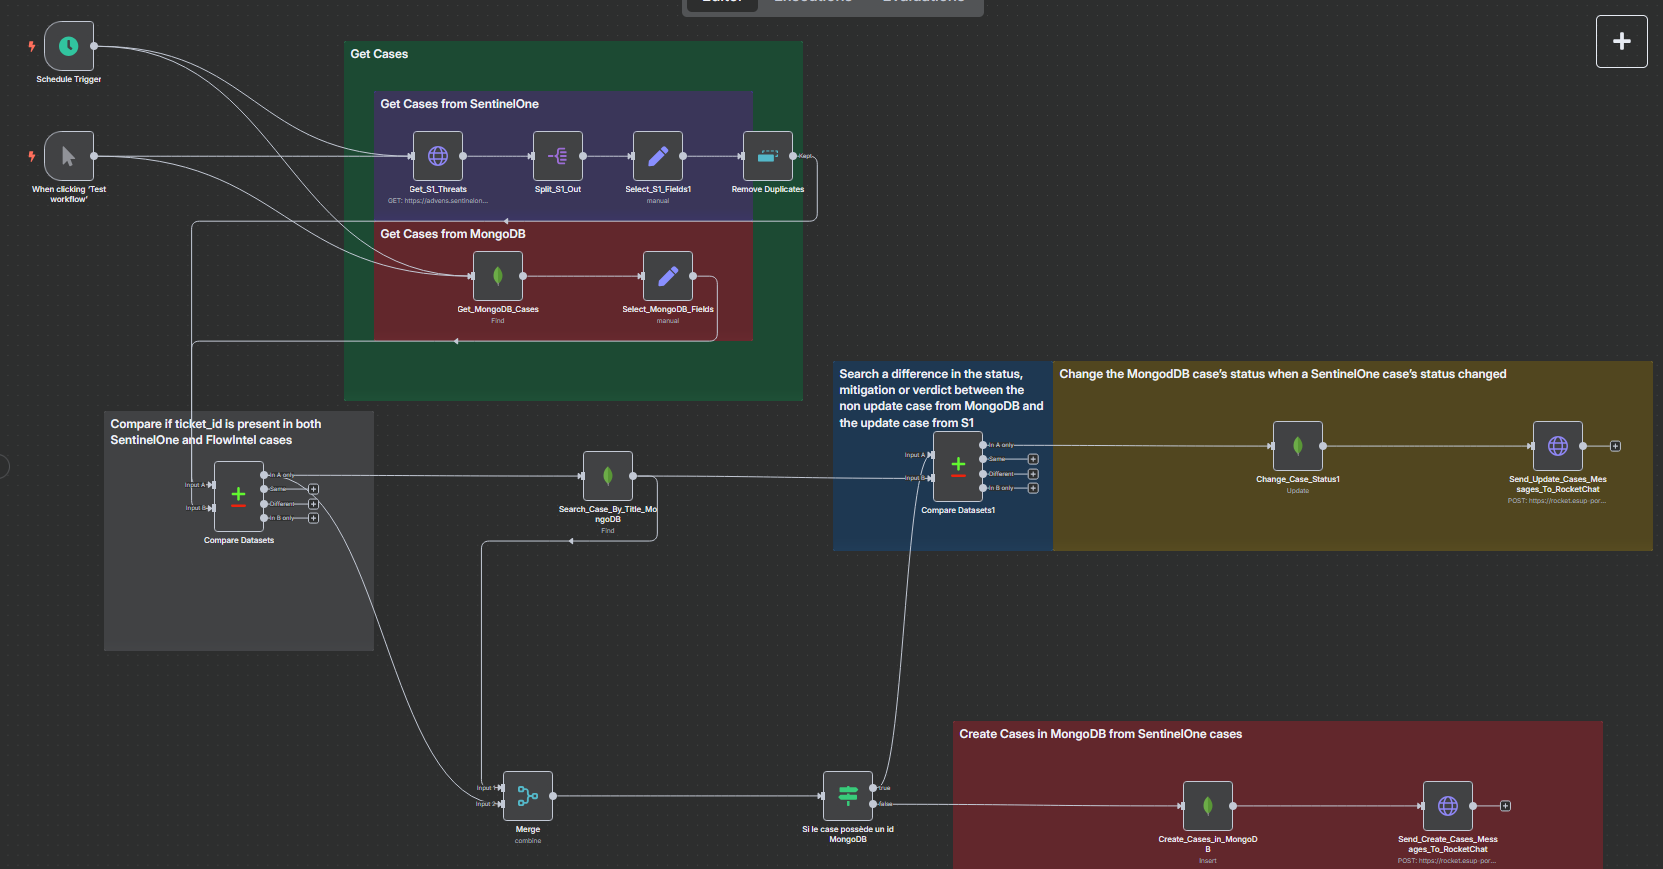Open the Select_S1_Fields1 edit node
Image resolution: width=1663 pixels, height=869 pixels.
coord(658,156)
